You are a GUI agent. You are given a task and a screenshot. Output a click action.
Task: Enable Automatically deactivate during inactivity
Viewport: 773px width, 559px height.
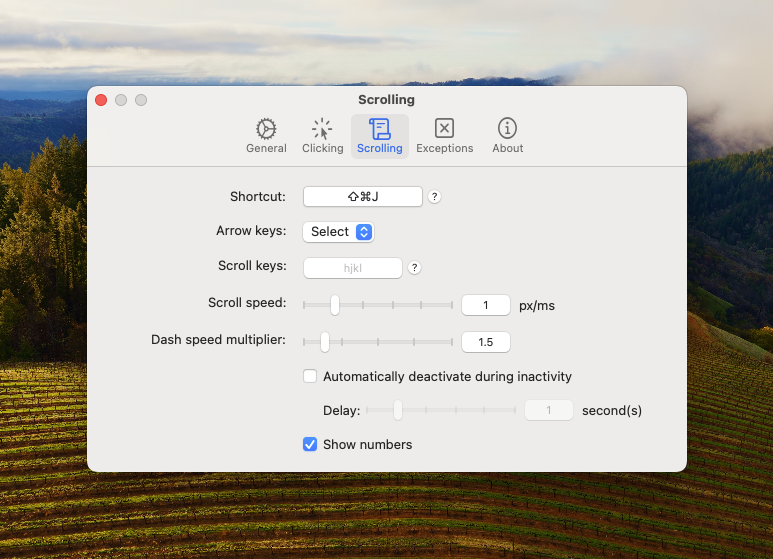tap(310, 377)
